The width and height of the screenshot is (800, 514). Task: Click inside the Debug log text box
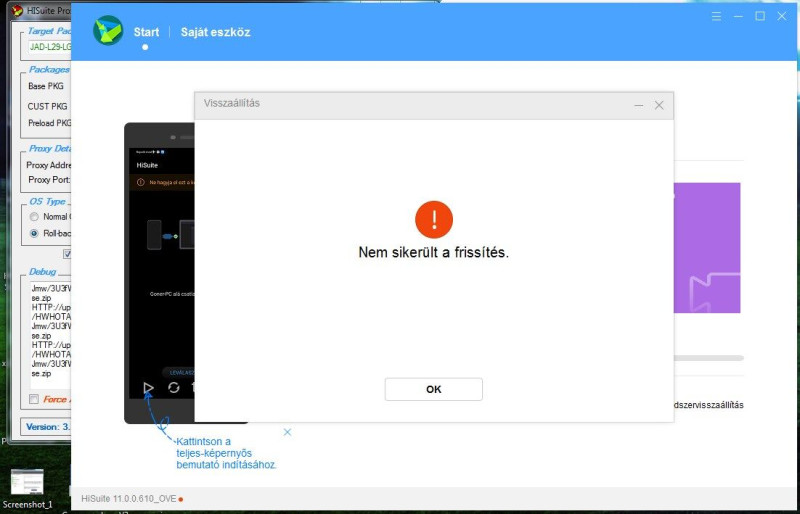[x=51, y=334]
